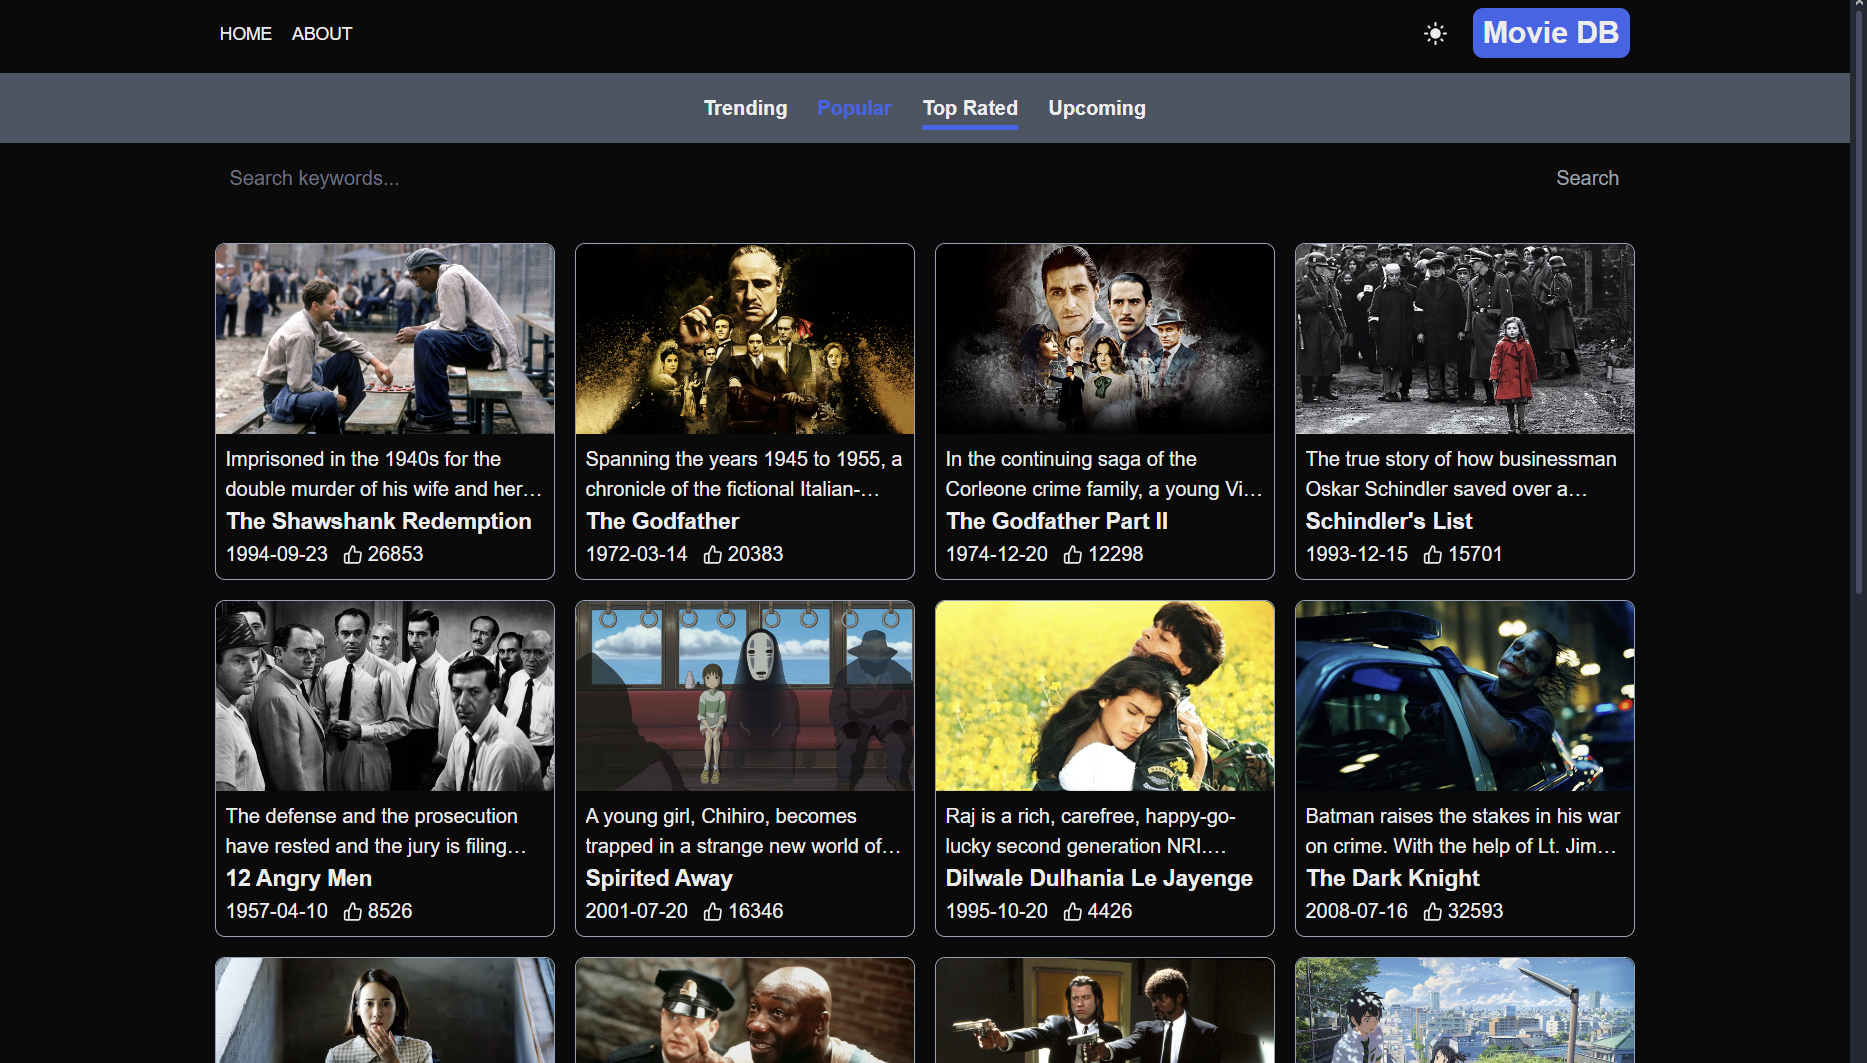Open the Top Rated tab
Screen dimensions: 1867x1063
[x=969, y=108]
